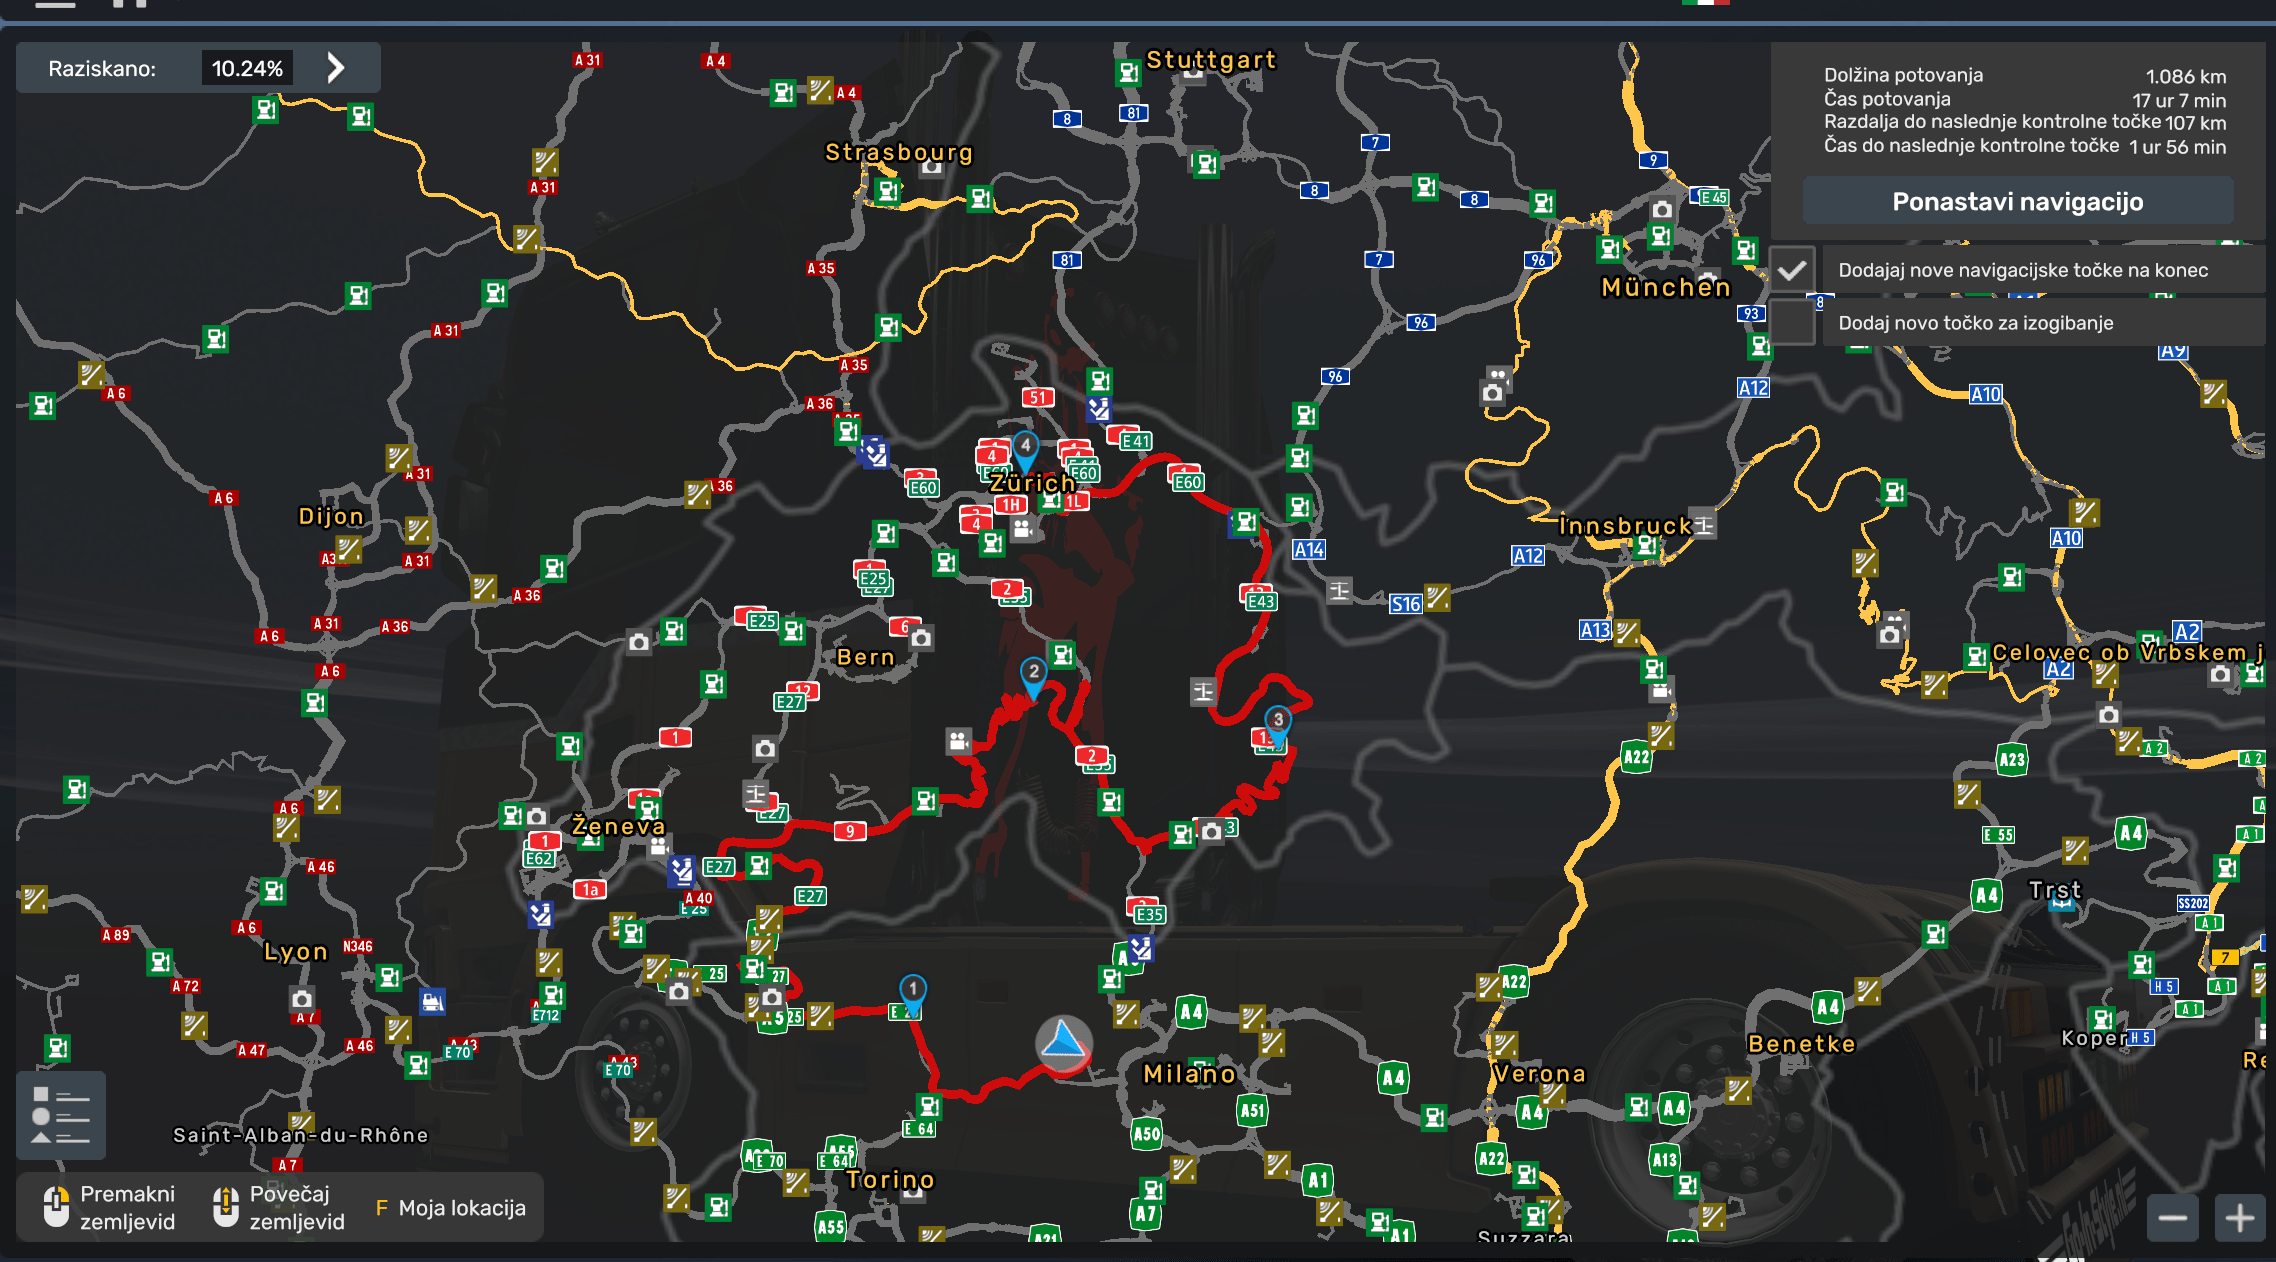Toggle 'Dodajaj nove navigacijske točke na konec' checkbox
The width and height of the screenshot is (2276, 1262).
[1792, 270]
